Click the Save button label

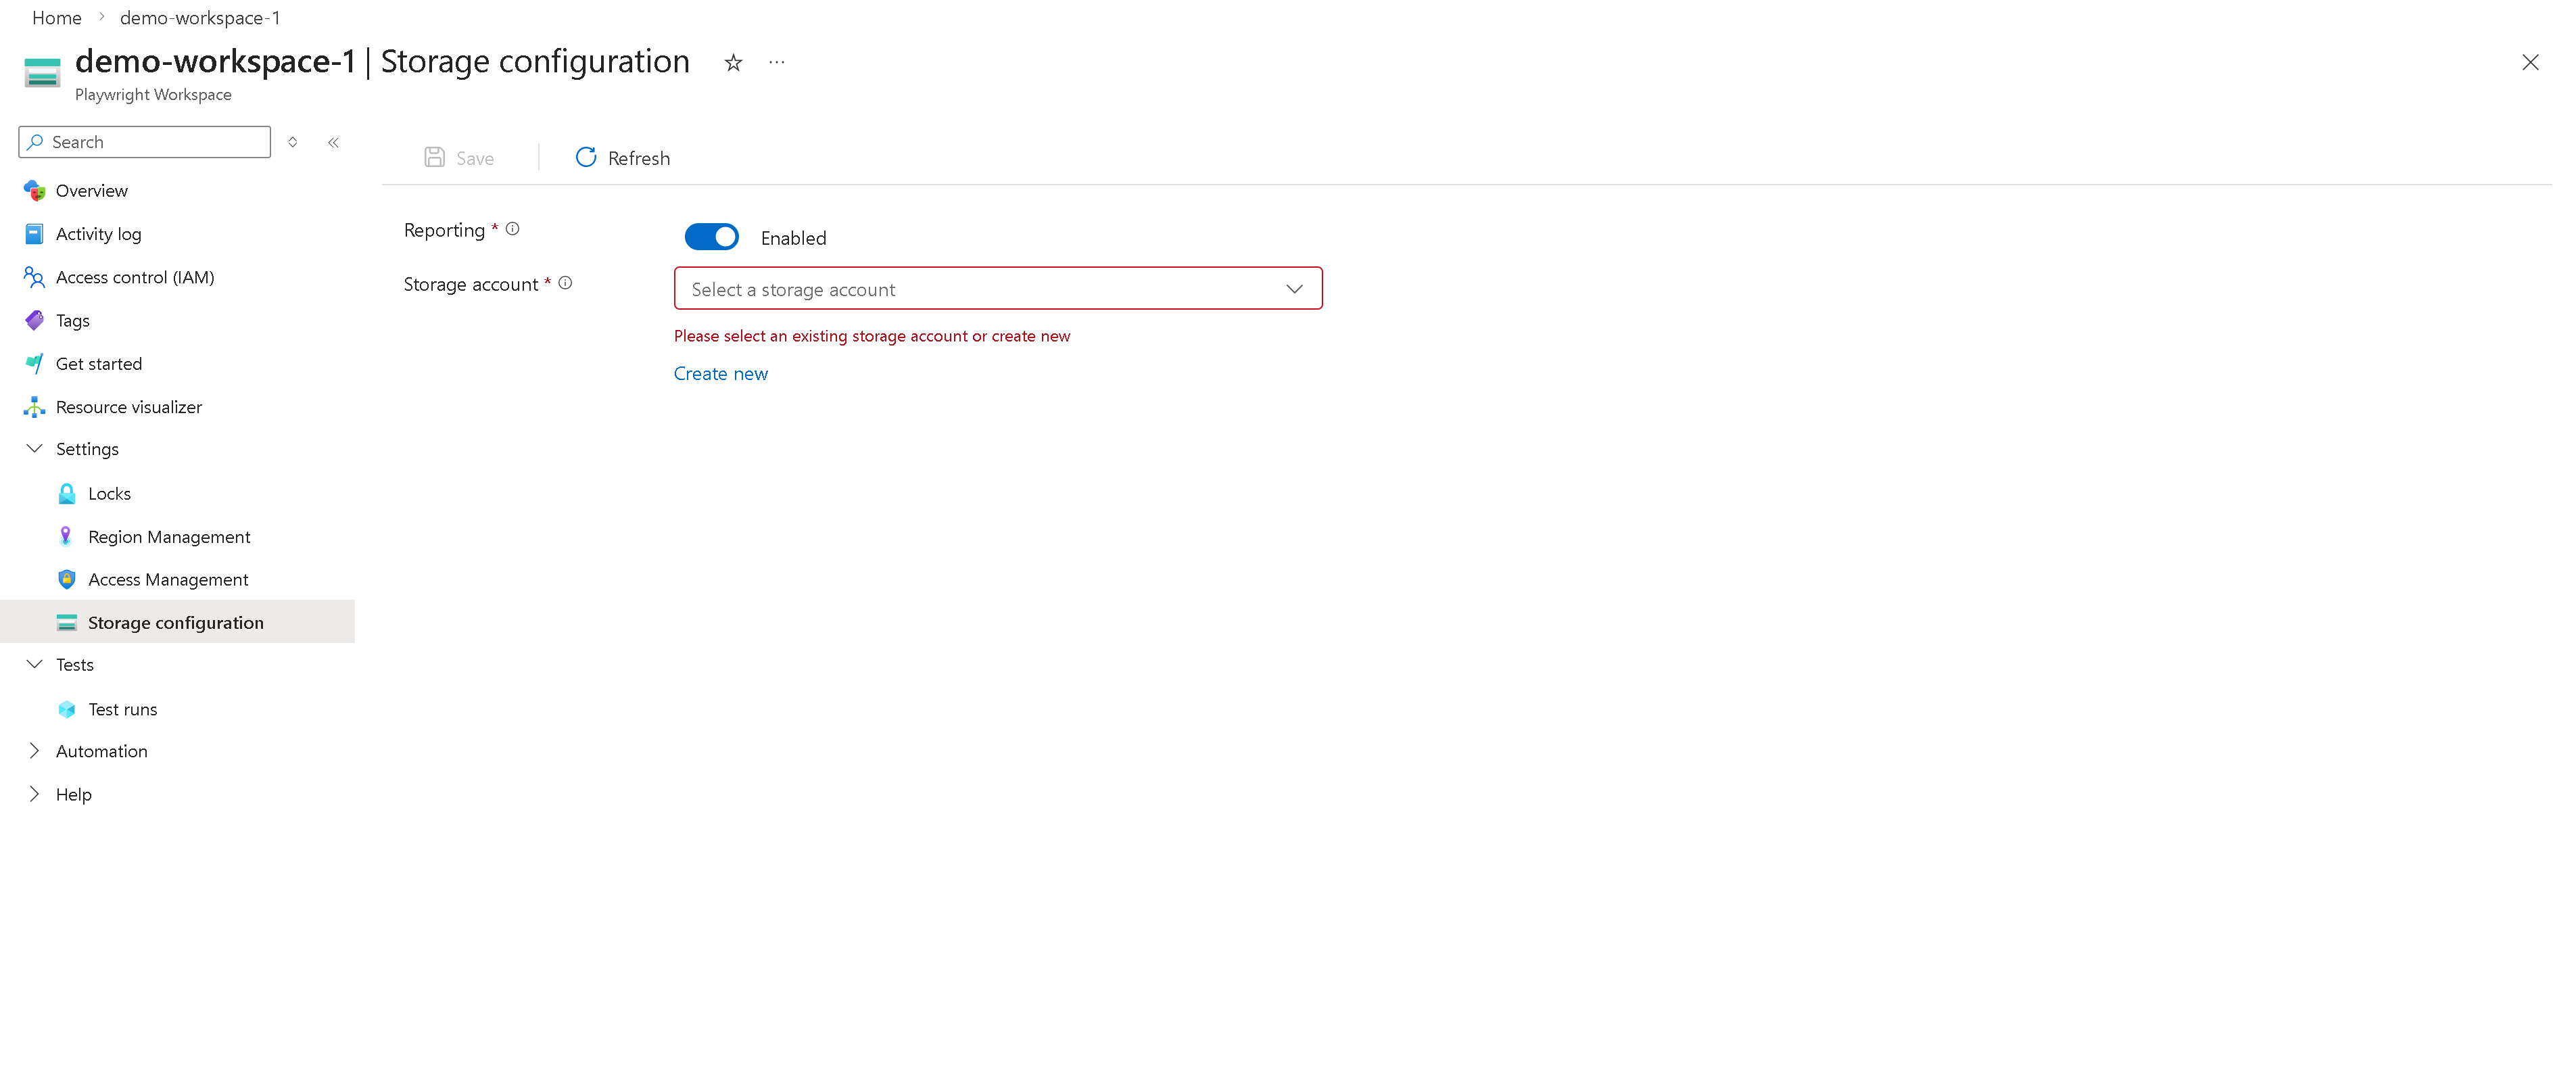[475, 158]
